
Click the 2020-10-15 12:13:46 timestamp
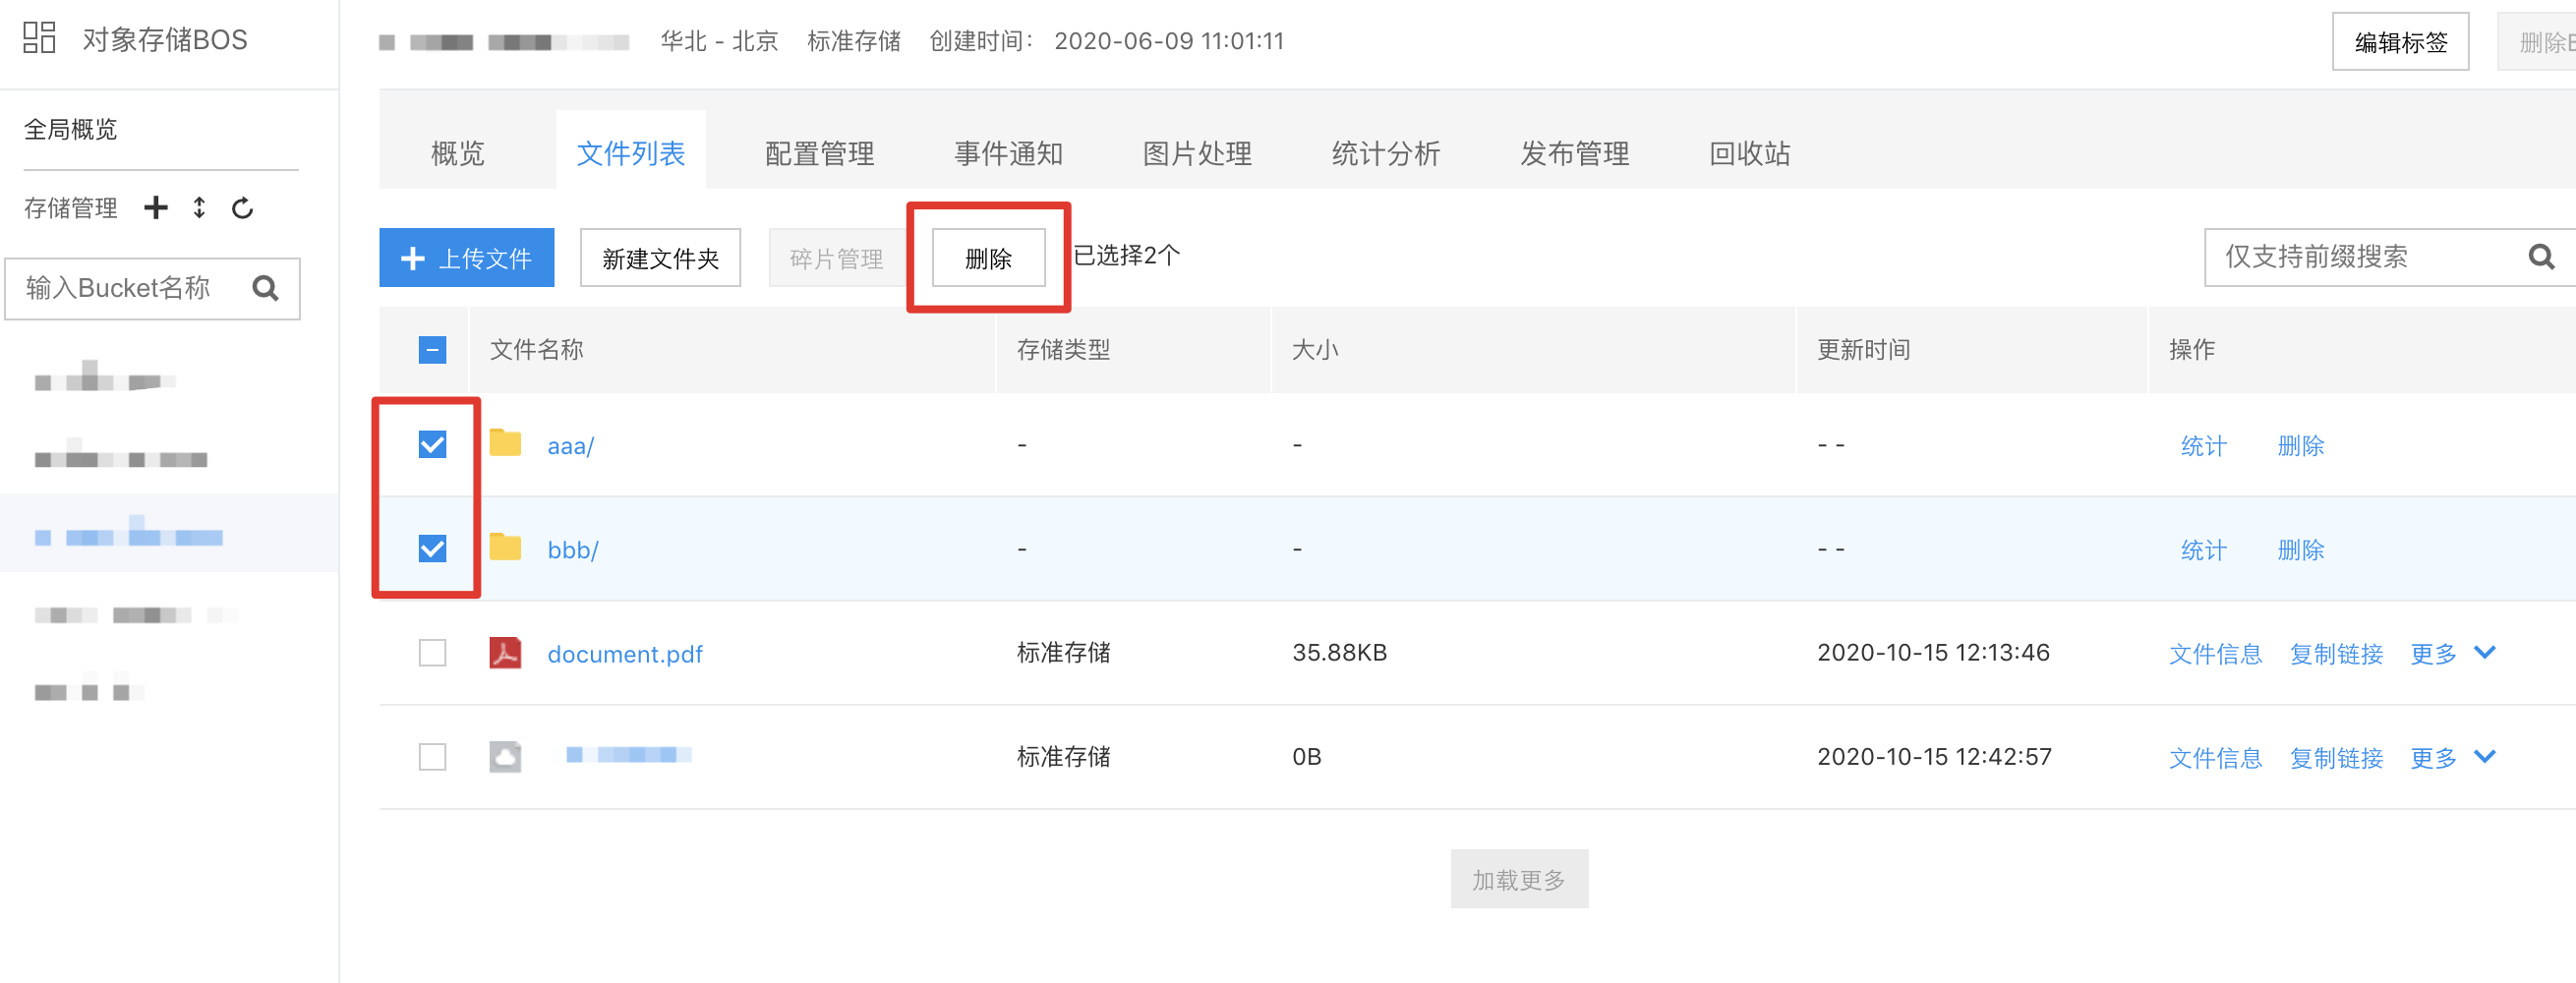(1933, 652)
